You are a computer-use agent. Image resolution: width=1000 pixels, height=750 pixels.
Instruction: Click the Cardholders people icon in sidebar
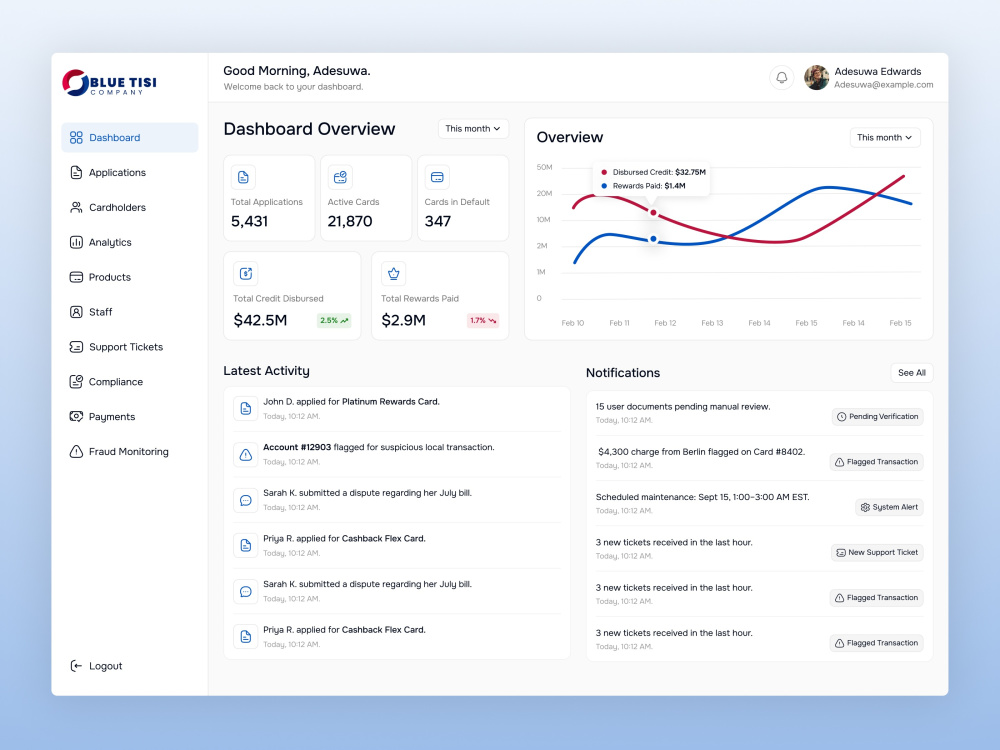pyautogui.click(x=76, y=207)
